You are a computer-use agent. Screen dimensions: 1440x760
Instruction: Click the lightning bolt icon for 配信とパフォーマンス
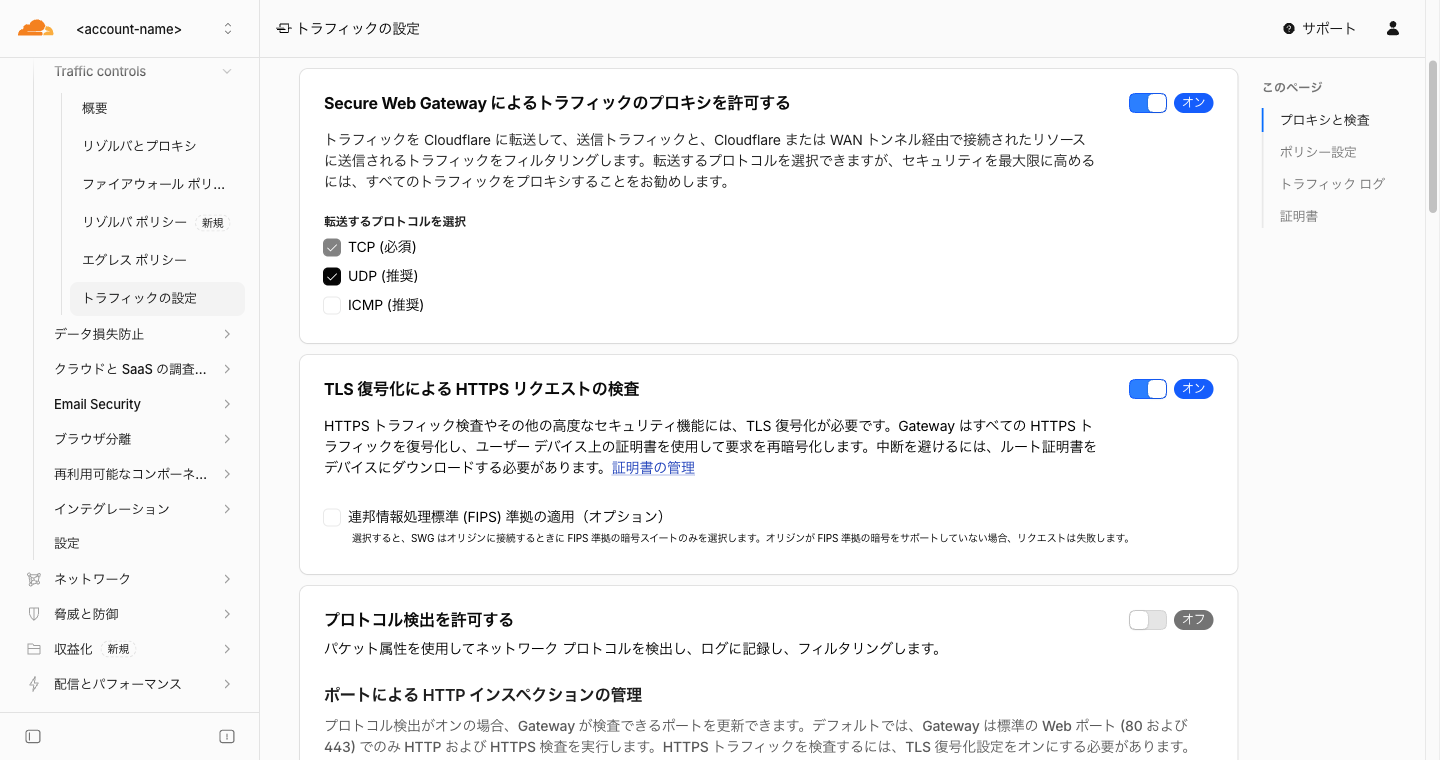pyautogui.click(x=34, y=684)
